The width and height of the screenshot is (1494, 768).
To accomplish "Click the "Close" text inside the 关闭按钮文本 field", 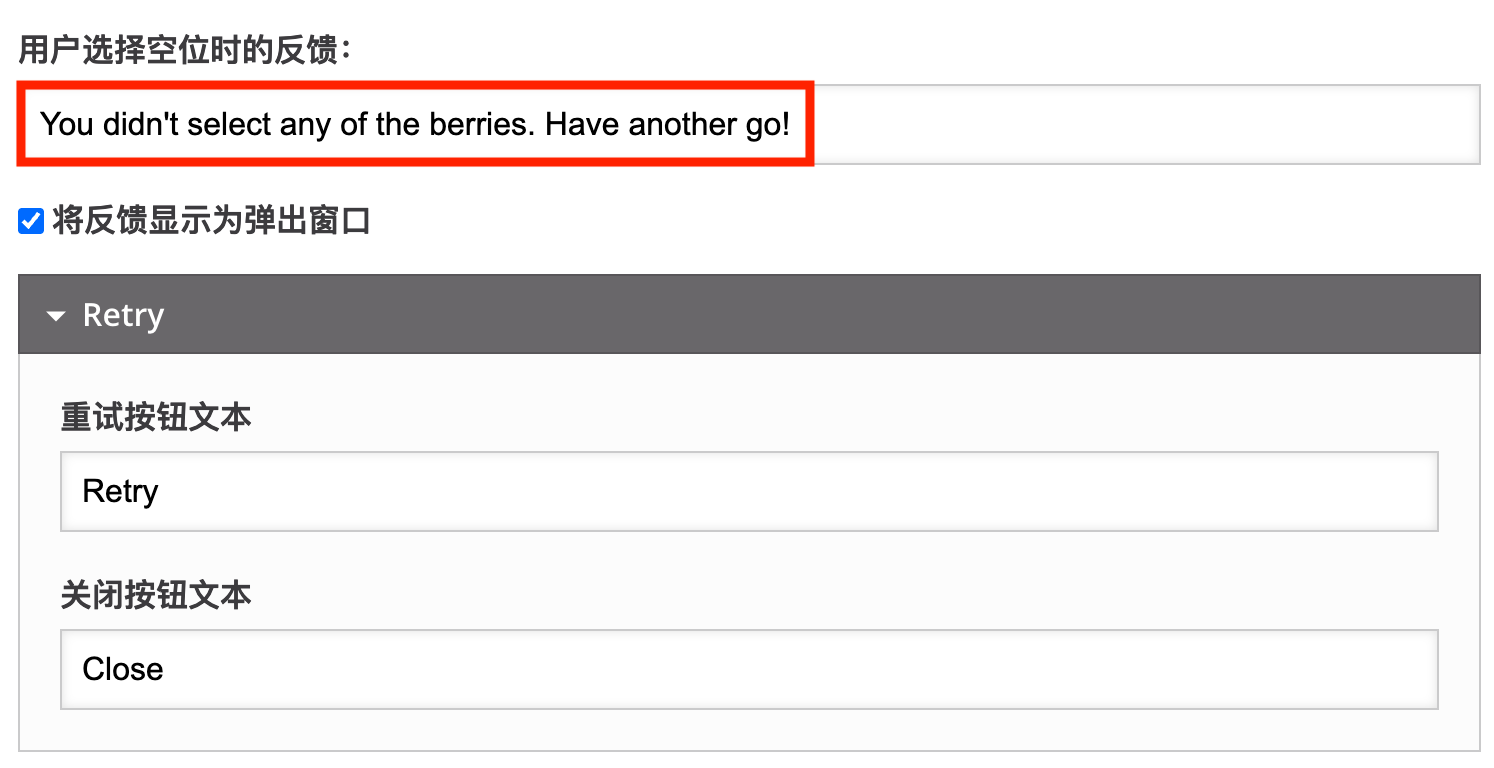I will pos(122,669).
